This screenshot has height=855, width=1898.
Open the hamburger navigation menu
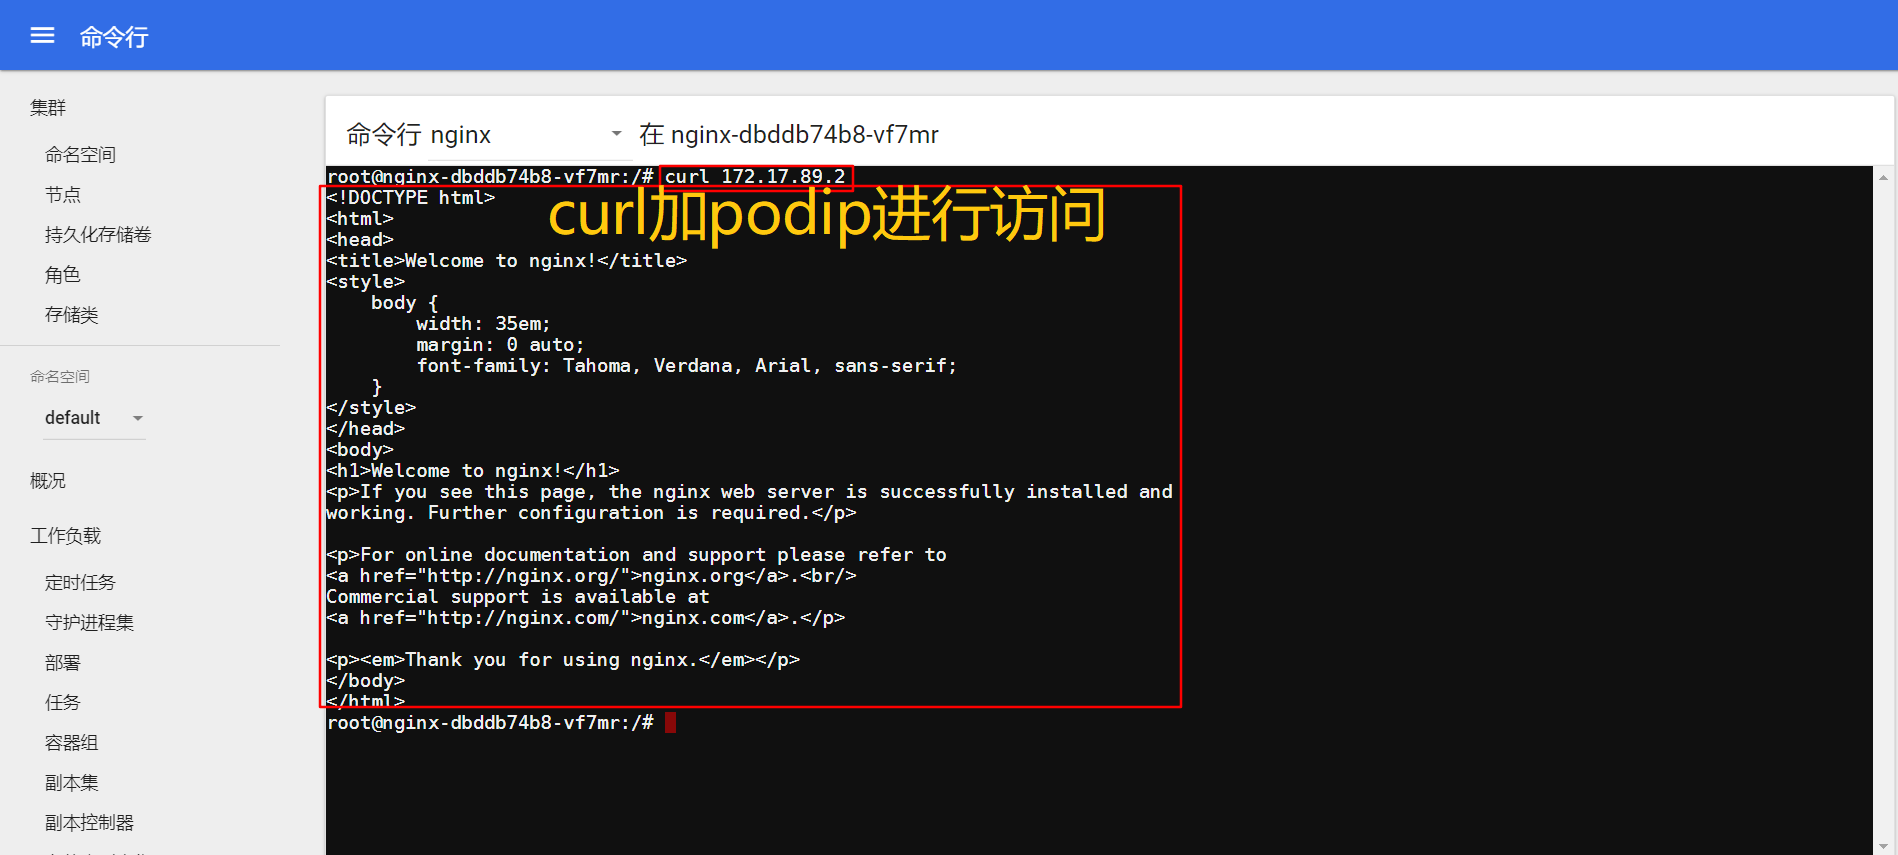pyautogui.click(x=42, y=36)
